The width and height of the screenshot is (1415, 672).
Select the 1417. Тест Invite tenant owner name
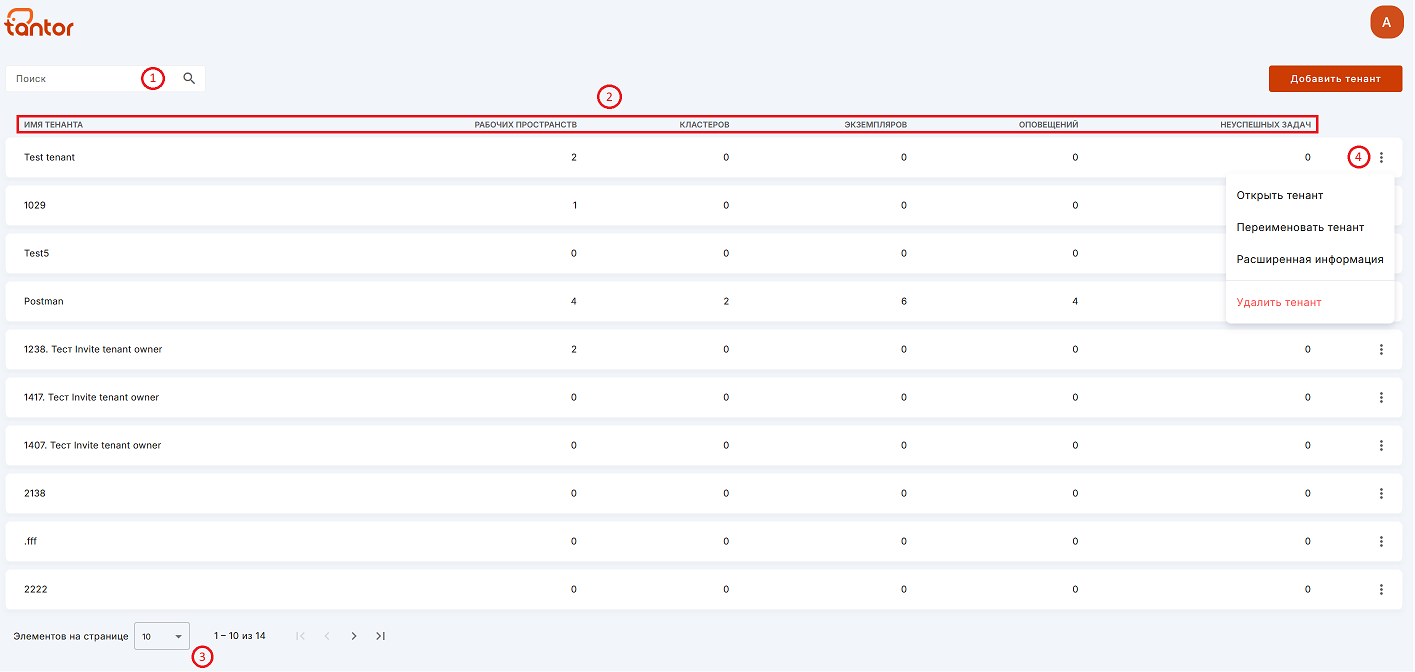[91, 397]
